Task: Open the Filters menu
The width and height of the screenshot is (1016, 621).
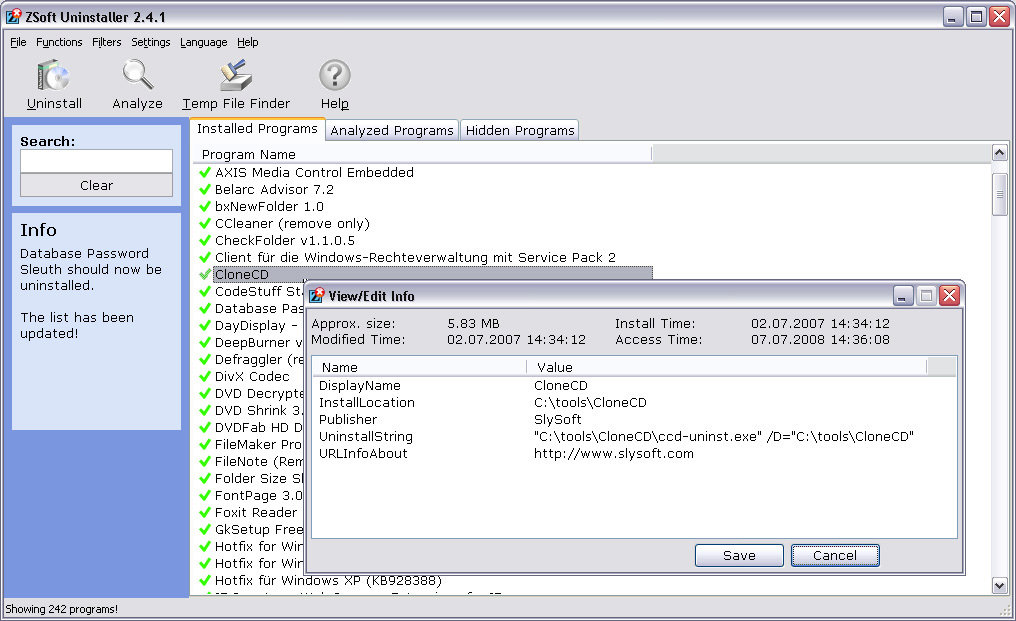Action: (x=106, y=42)
